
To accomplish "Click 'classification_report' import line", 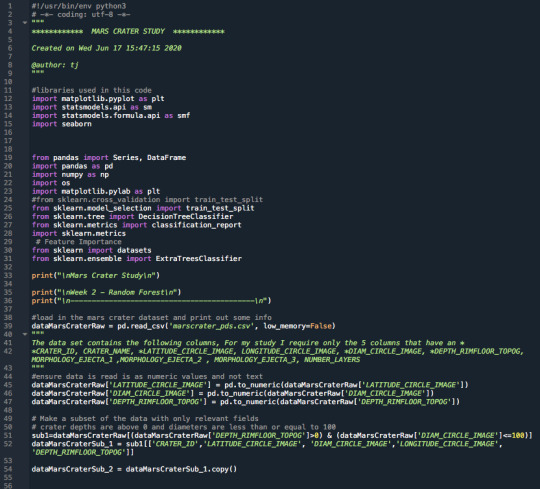I will (x=137, y=225).
